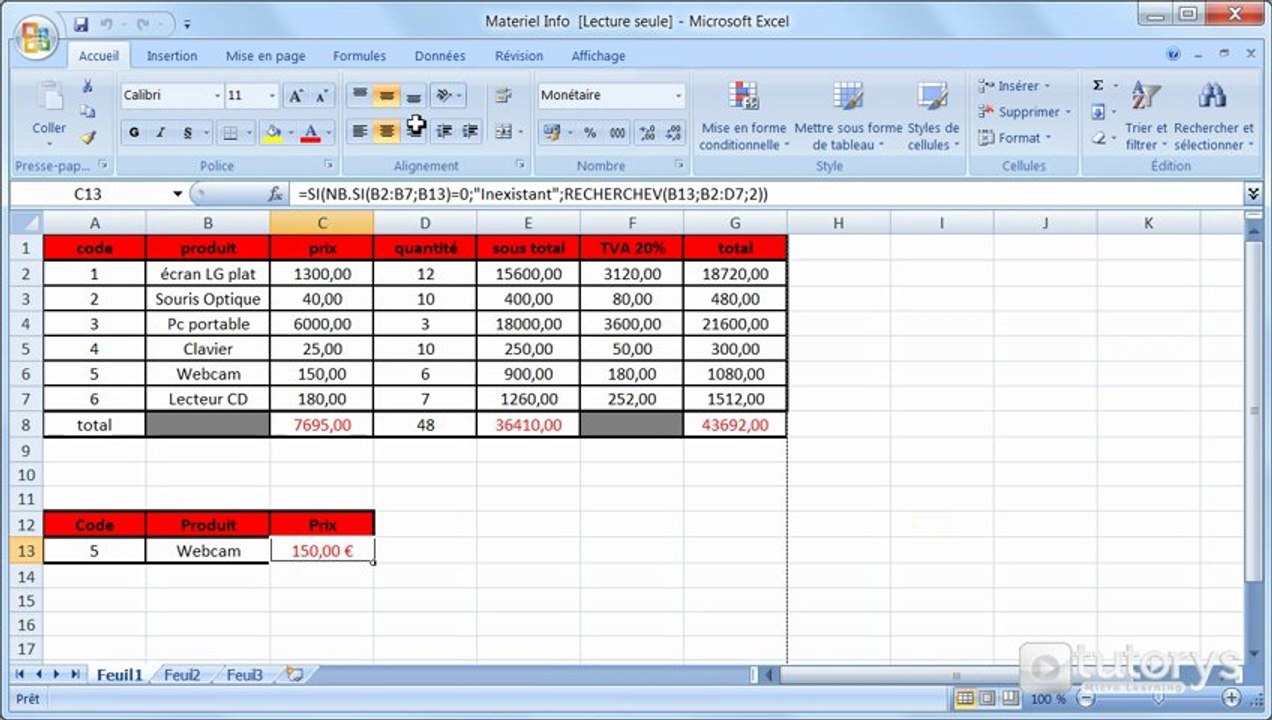The height and width of the screenshot is (720, 1272).
Task: Click the yellow fill color button
Action: click(x=271, y=132)
